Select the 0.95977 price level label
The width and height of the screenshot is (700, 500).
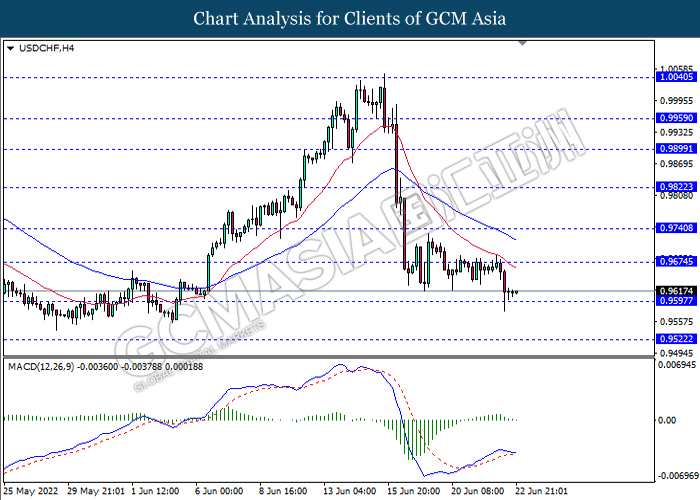(676, 301)
